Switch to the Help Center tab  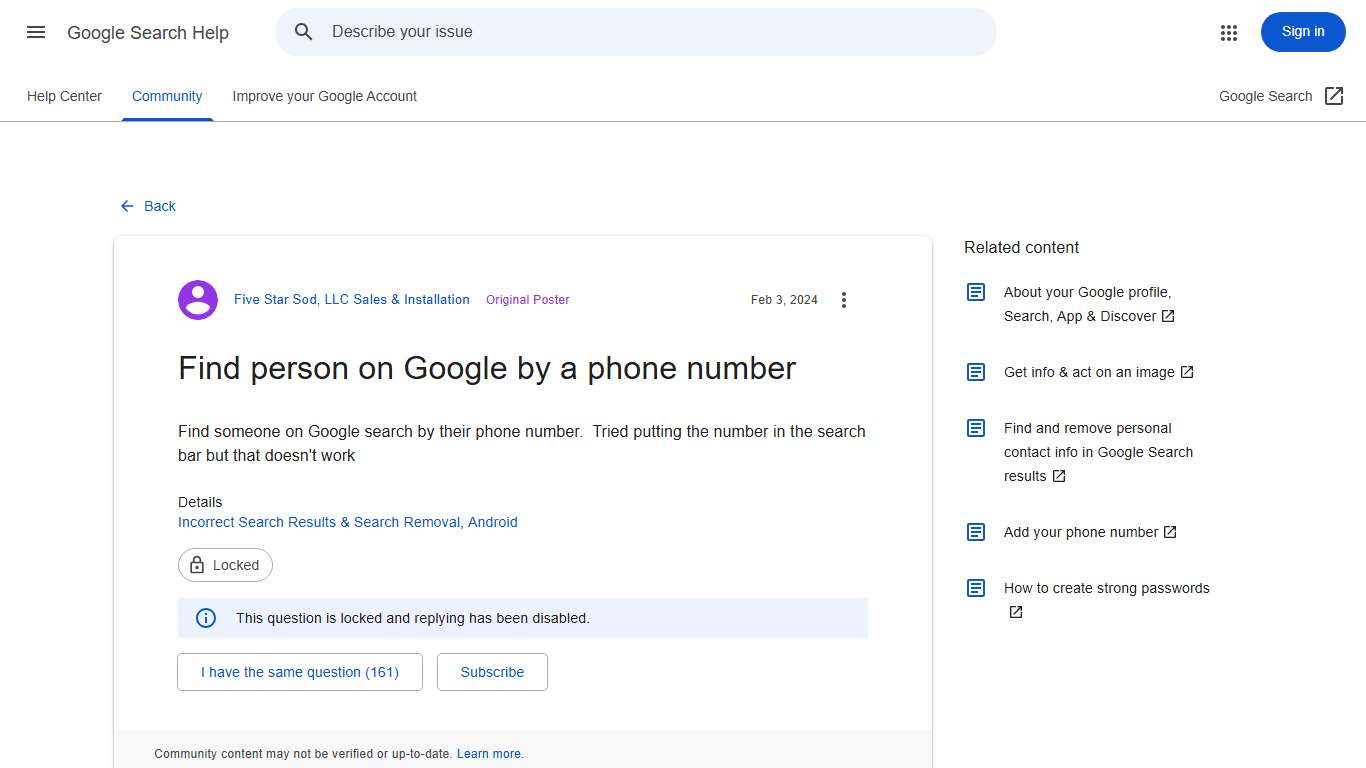pyautogui.click(x=64, y=96)
